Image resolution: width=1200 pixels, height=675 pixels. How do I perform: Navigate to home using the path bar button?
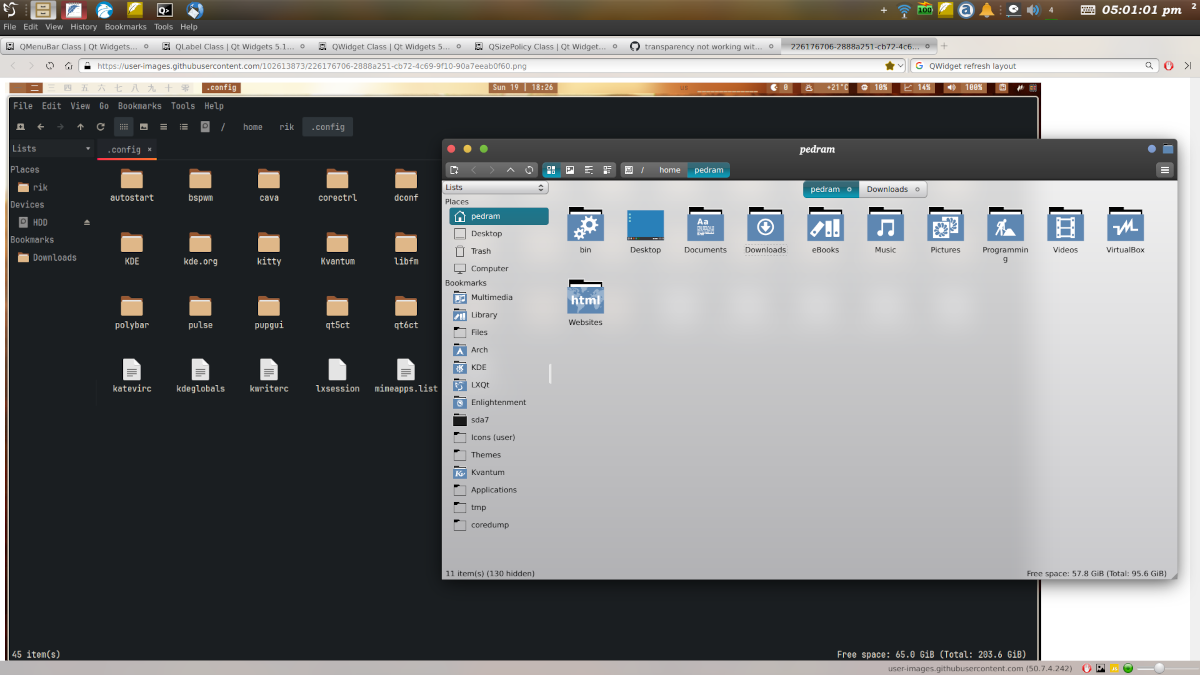click(669, 170)
